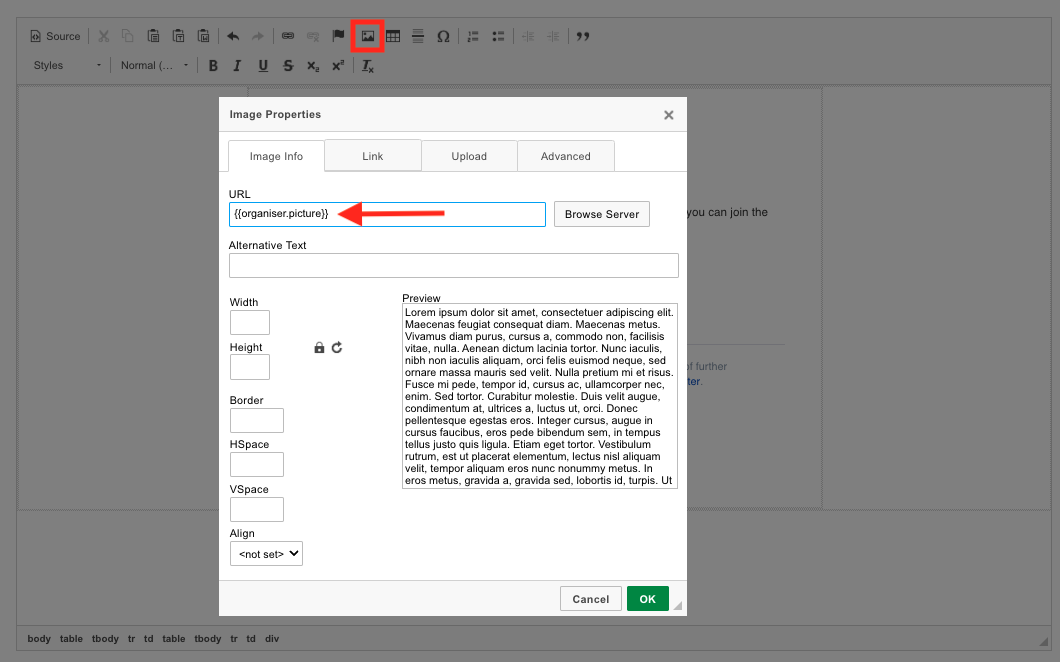Image resolution: width=1060 pixels, height=662 pixels.
Task: Click the Alternative Text field
Action: [454, 266]
